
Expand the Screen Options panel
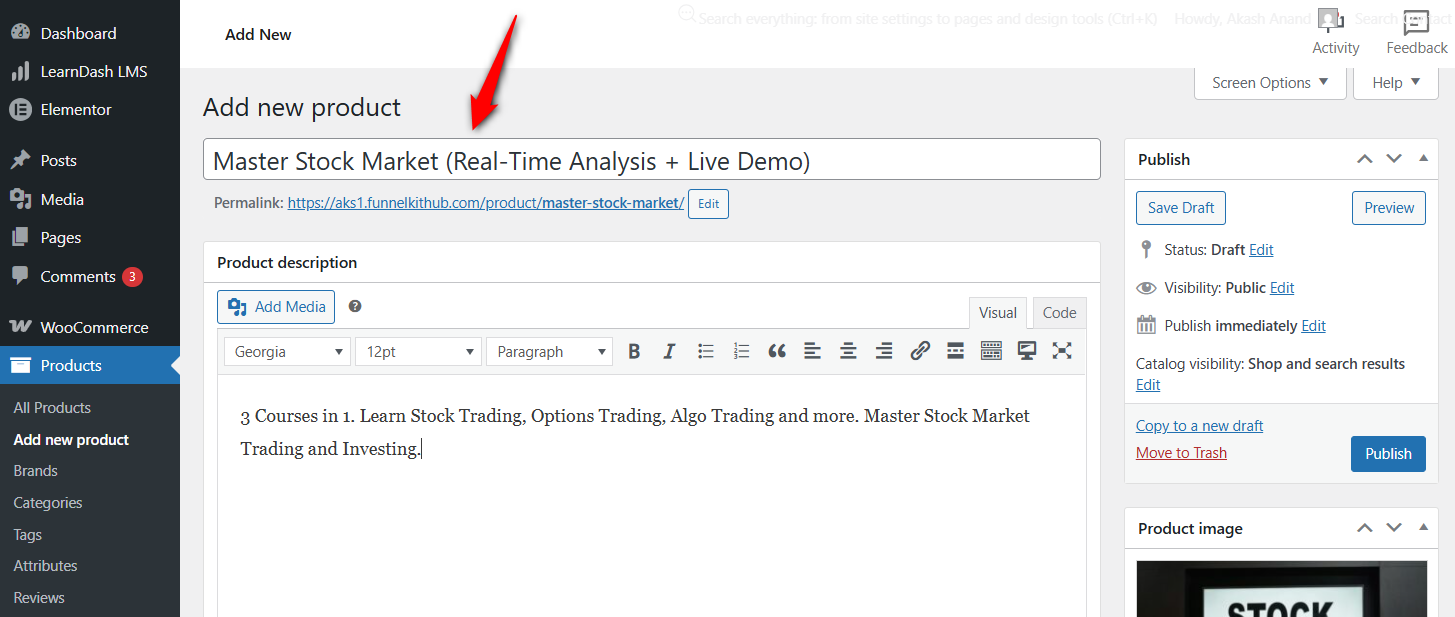click(x=1270, y=83)
